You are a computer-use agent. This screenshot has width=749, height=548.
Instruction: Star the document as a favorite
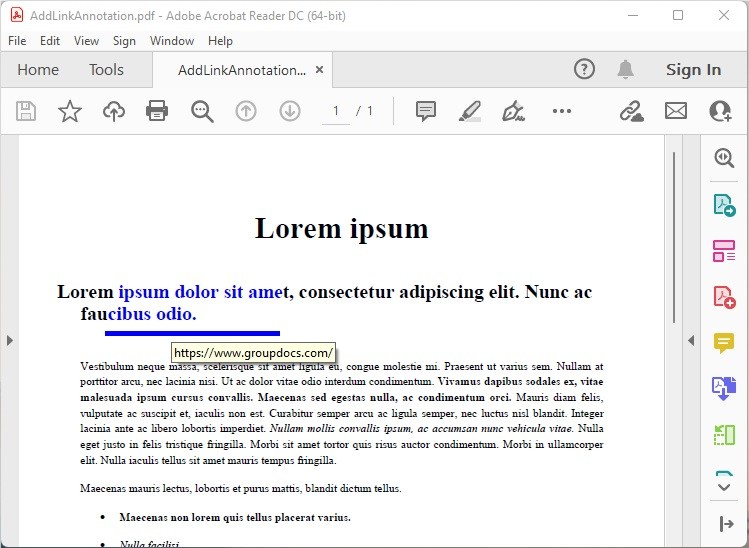pos(69,111)
